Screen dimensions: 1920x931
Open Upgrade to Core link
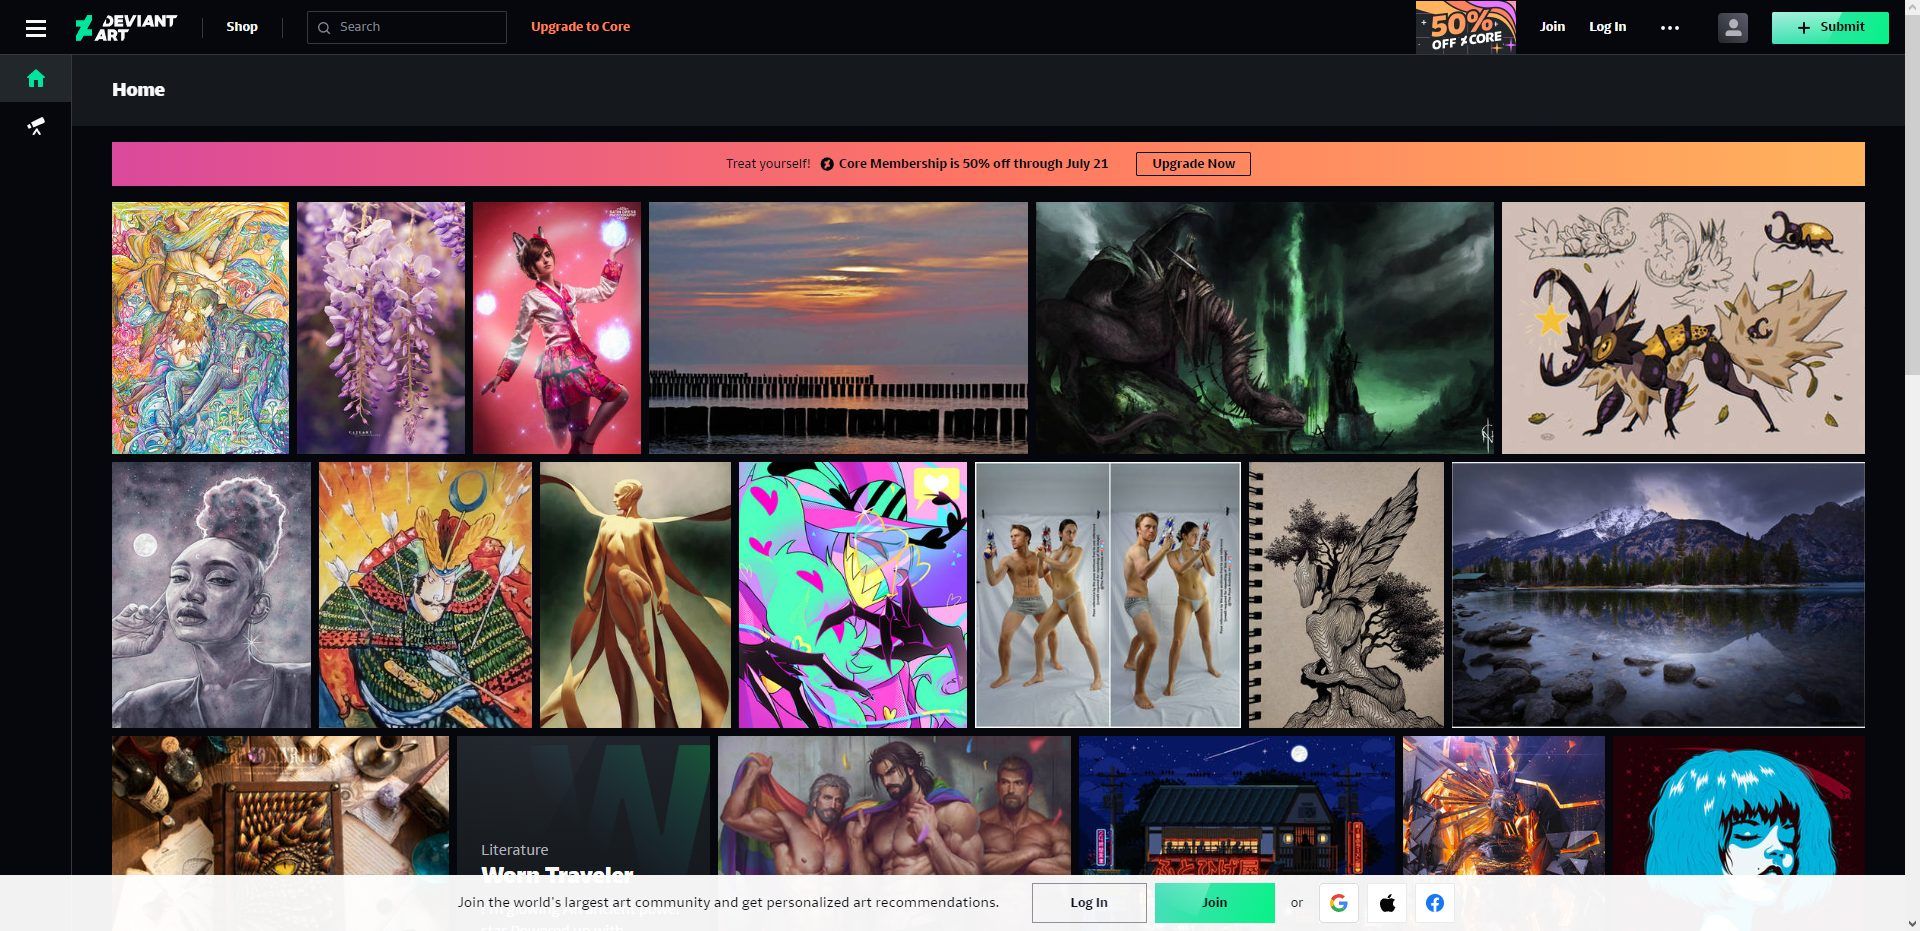click(580, 27)
